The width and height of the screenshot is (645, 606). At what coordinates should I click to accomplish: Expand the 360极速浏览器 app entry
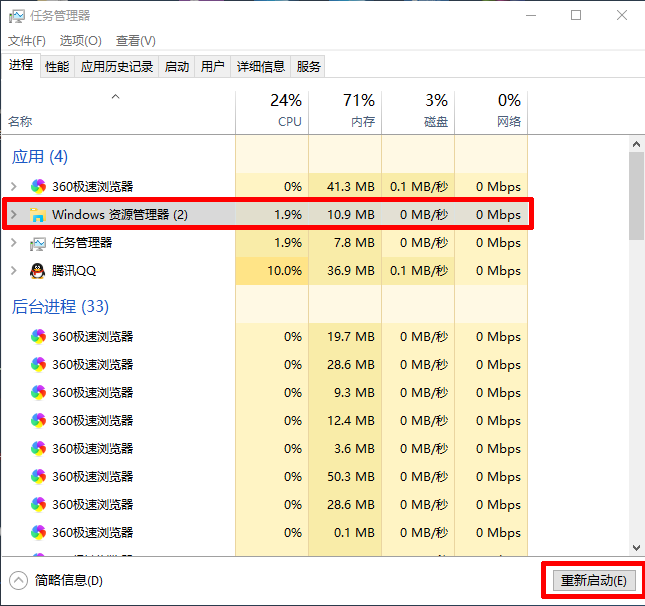(x=13, y=186)
